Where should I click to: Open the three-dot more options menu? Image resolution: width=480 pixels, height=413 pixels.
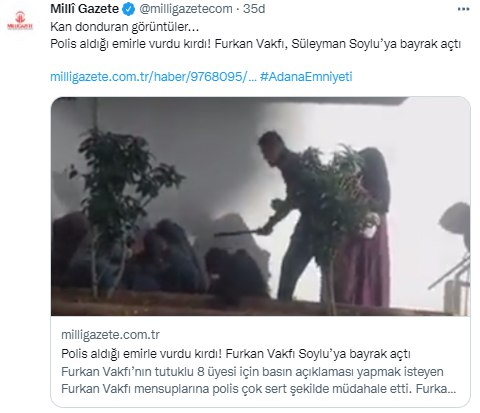[x=463, y=9]
